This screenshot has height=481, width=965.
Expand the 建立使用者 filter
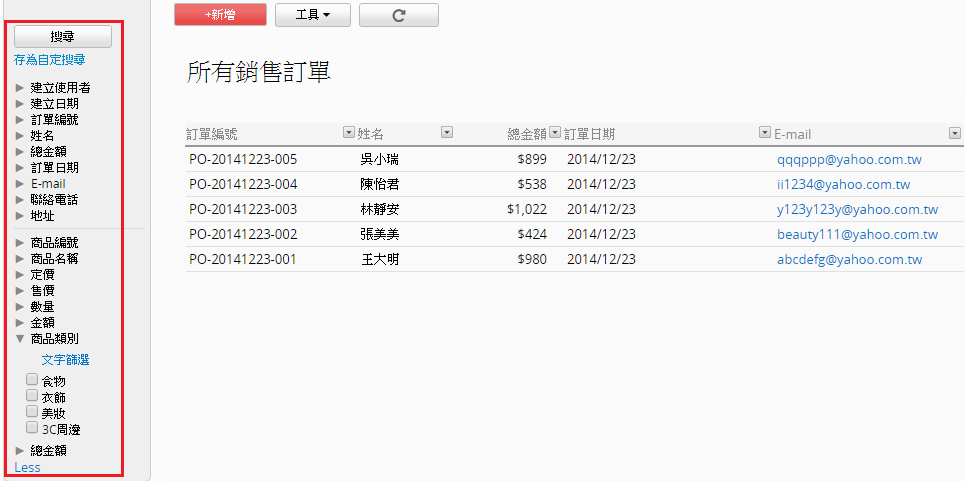pos(20,88)
